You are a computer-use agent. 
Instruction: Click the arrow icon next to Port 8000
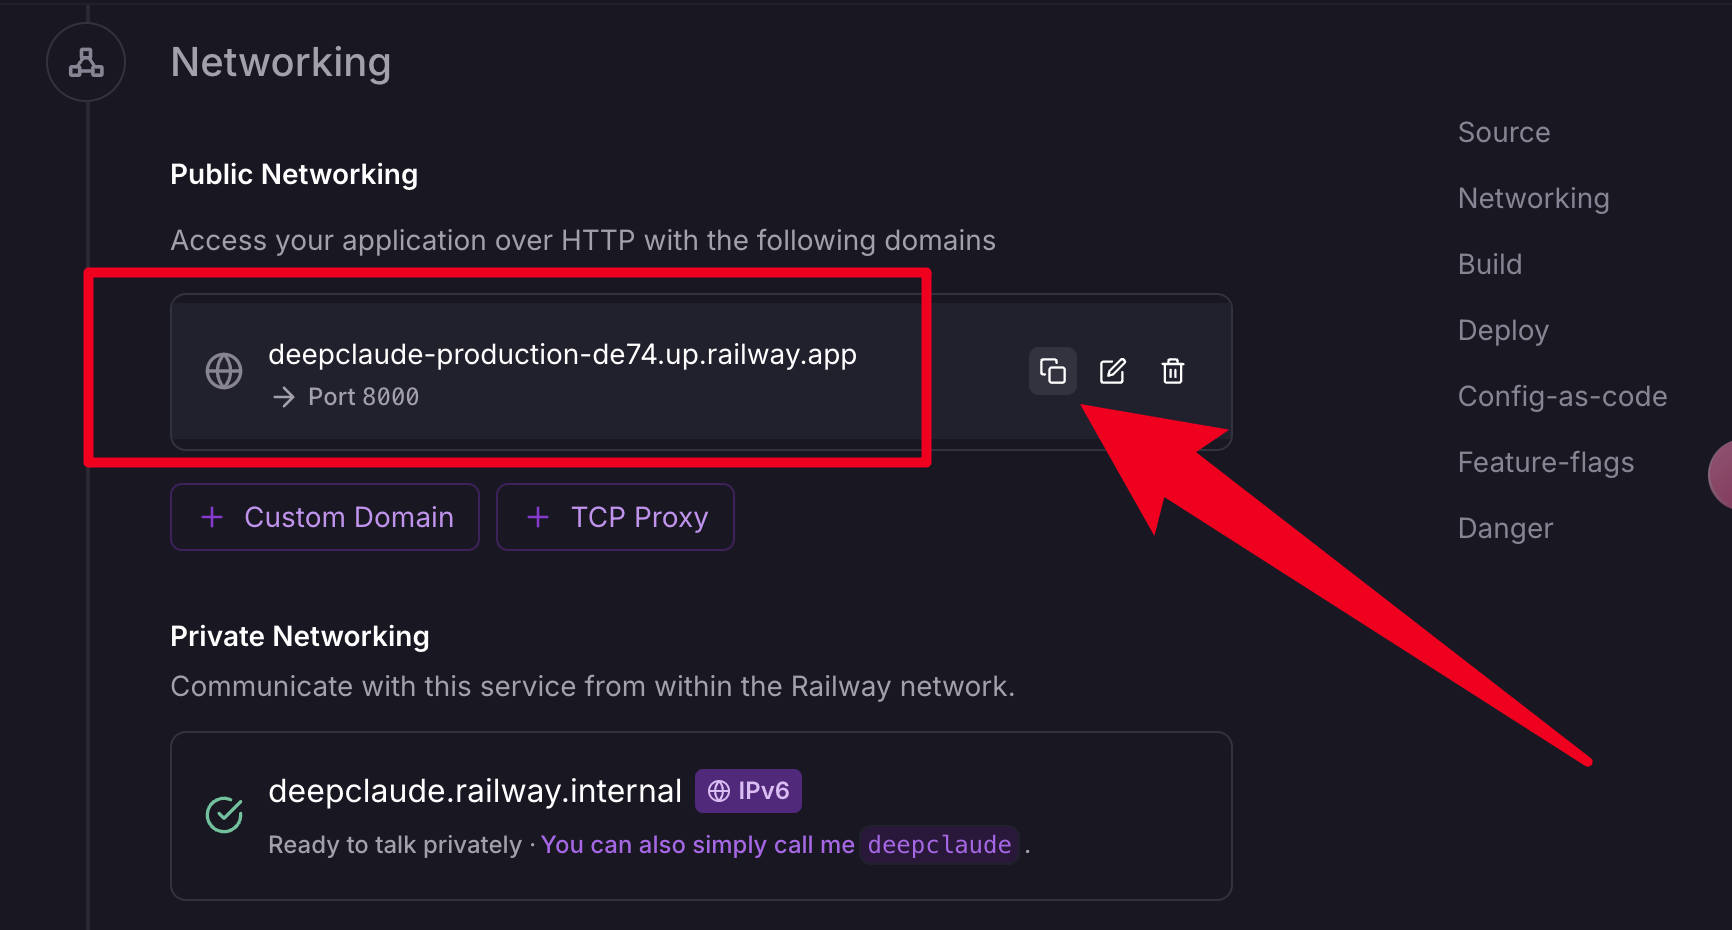pyautogui.click(x=284, y=397)
